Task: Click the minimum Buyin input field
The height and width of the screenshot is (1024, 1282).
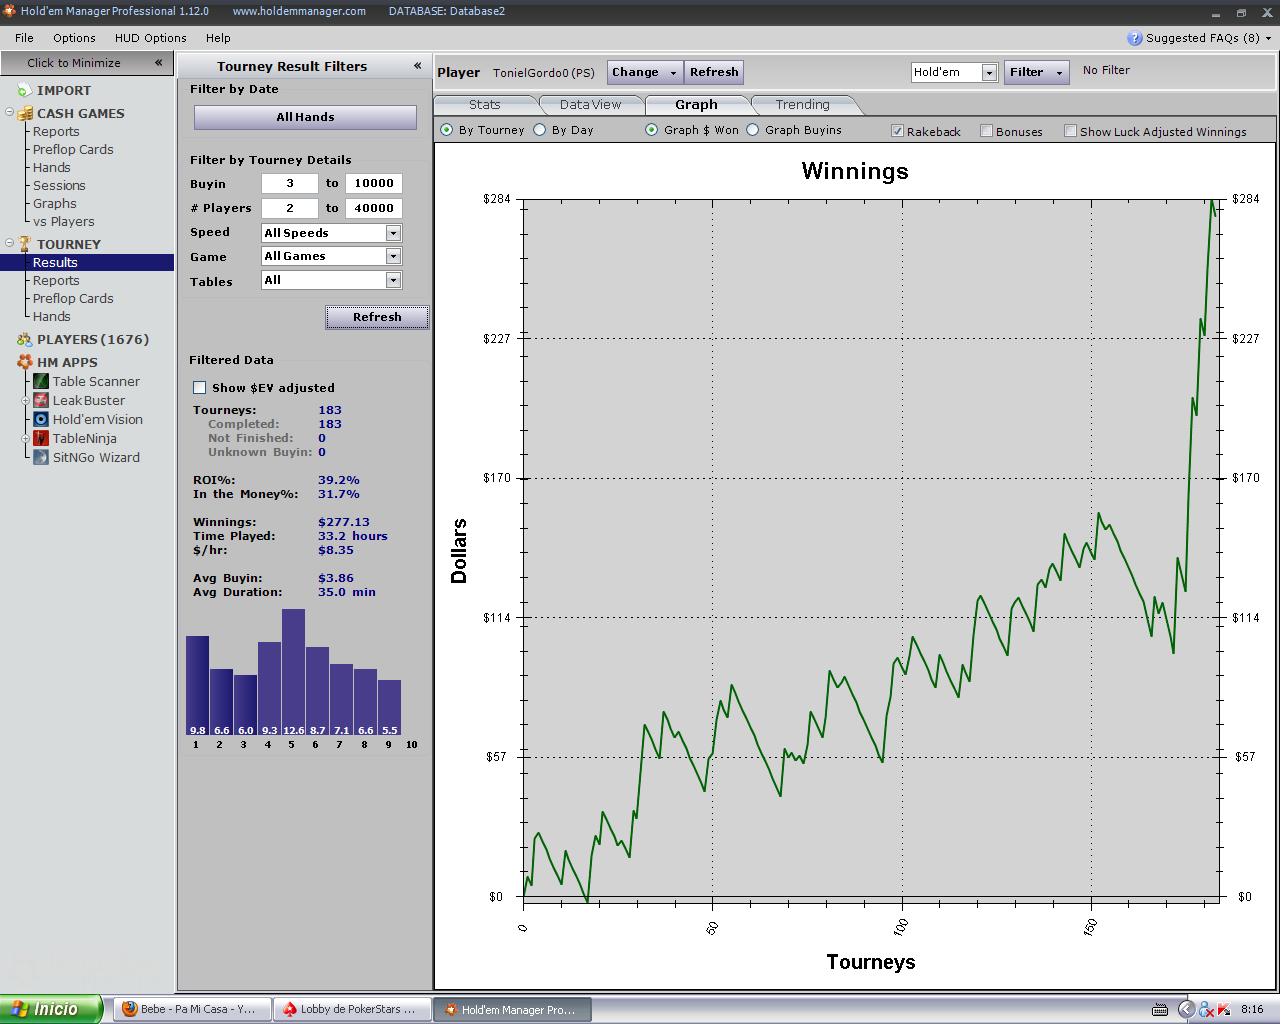Action: (x=289, y=184)
